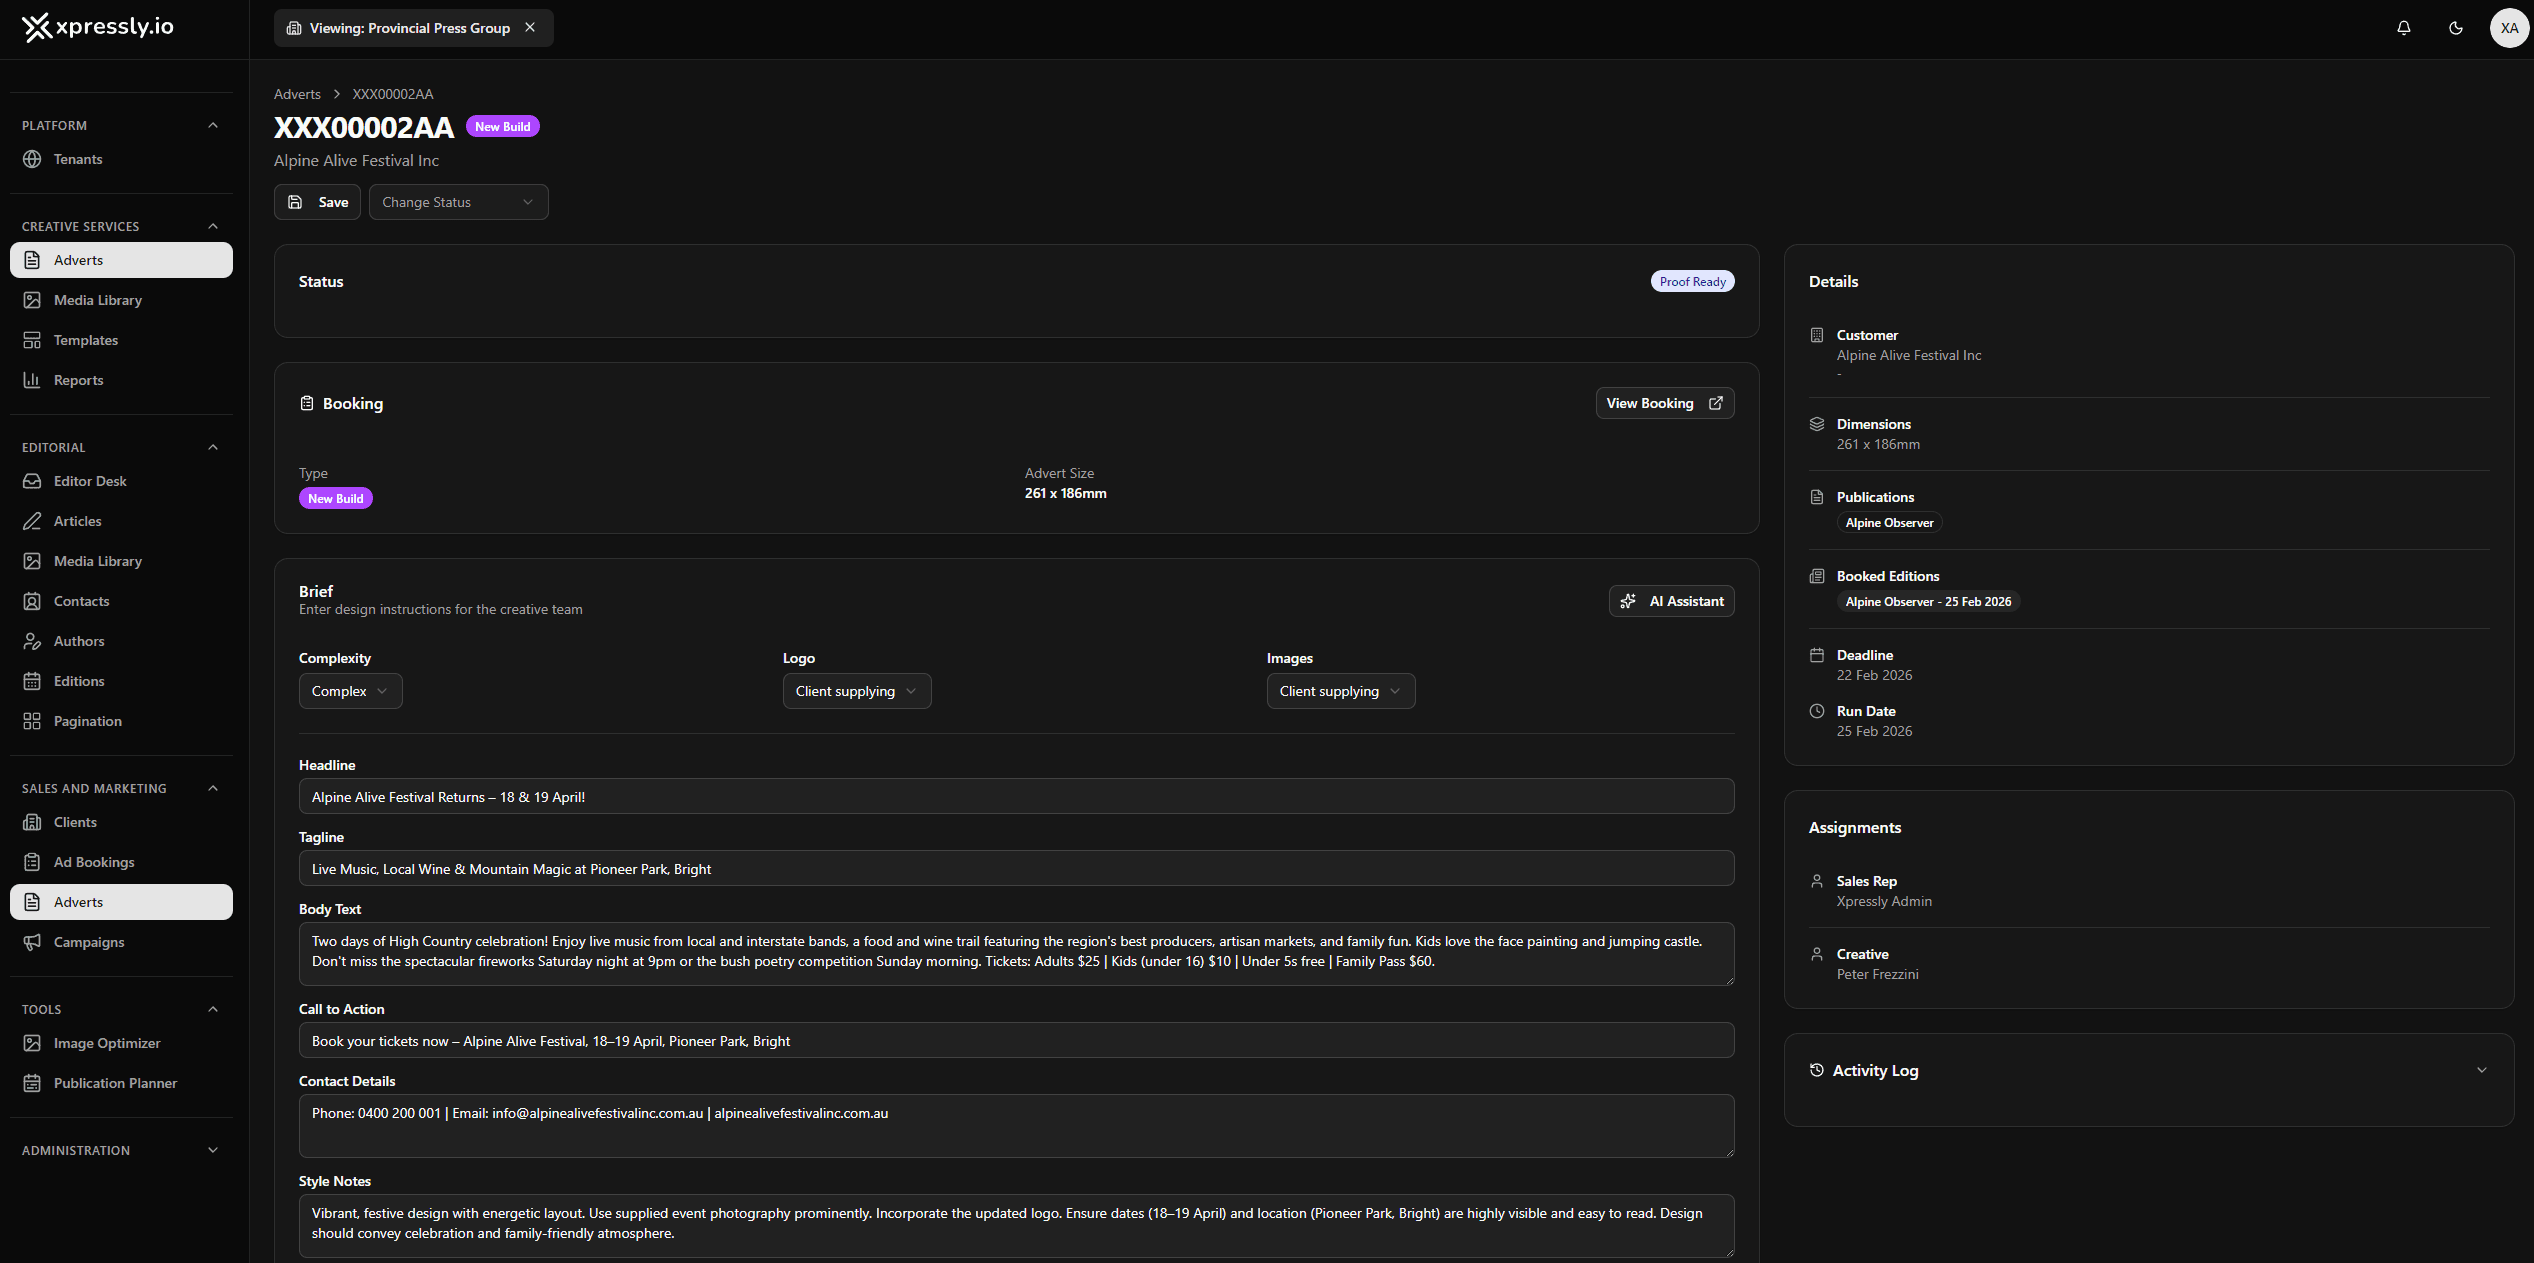Open Tenants in the Platform menu
Viewport: 2534px width, 1263px height.
click(78, 159)
